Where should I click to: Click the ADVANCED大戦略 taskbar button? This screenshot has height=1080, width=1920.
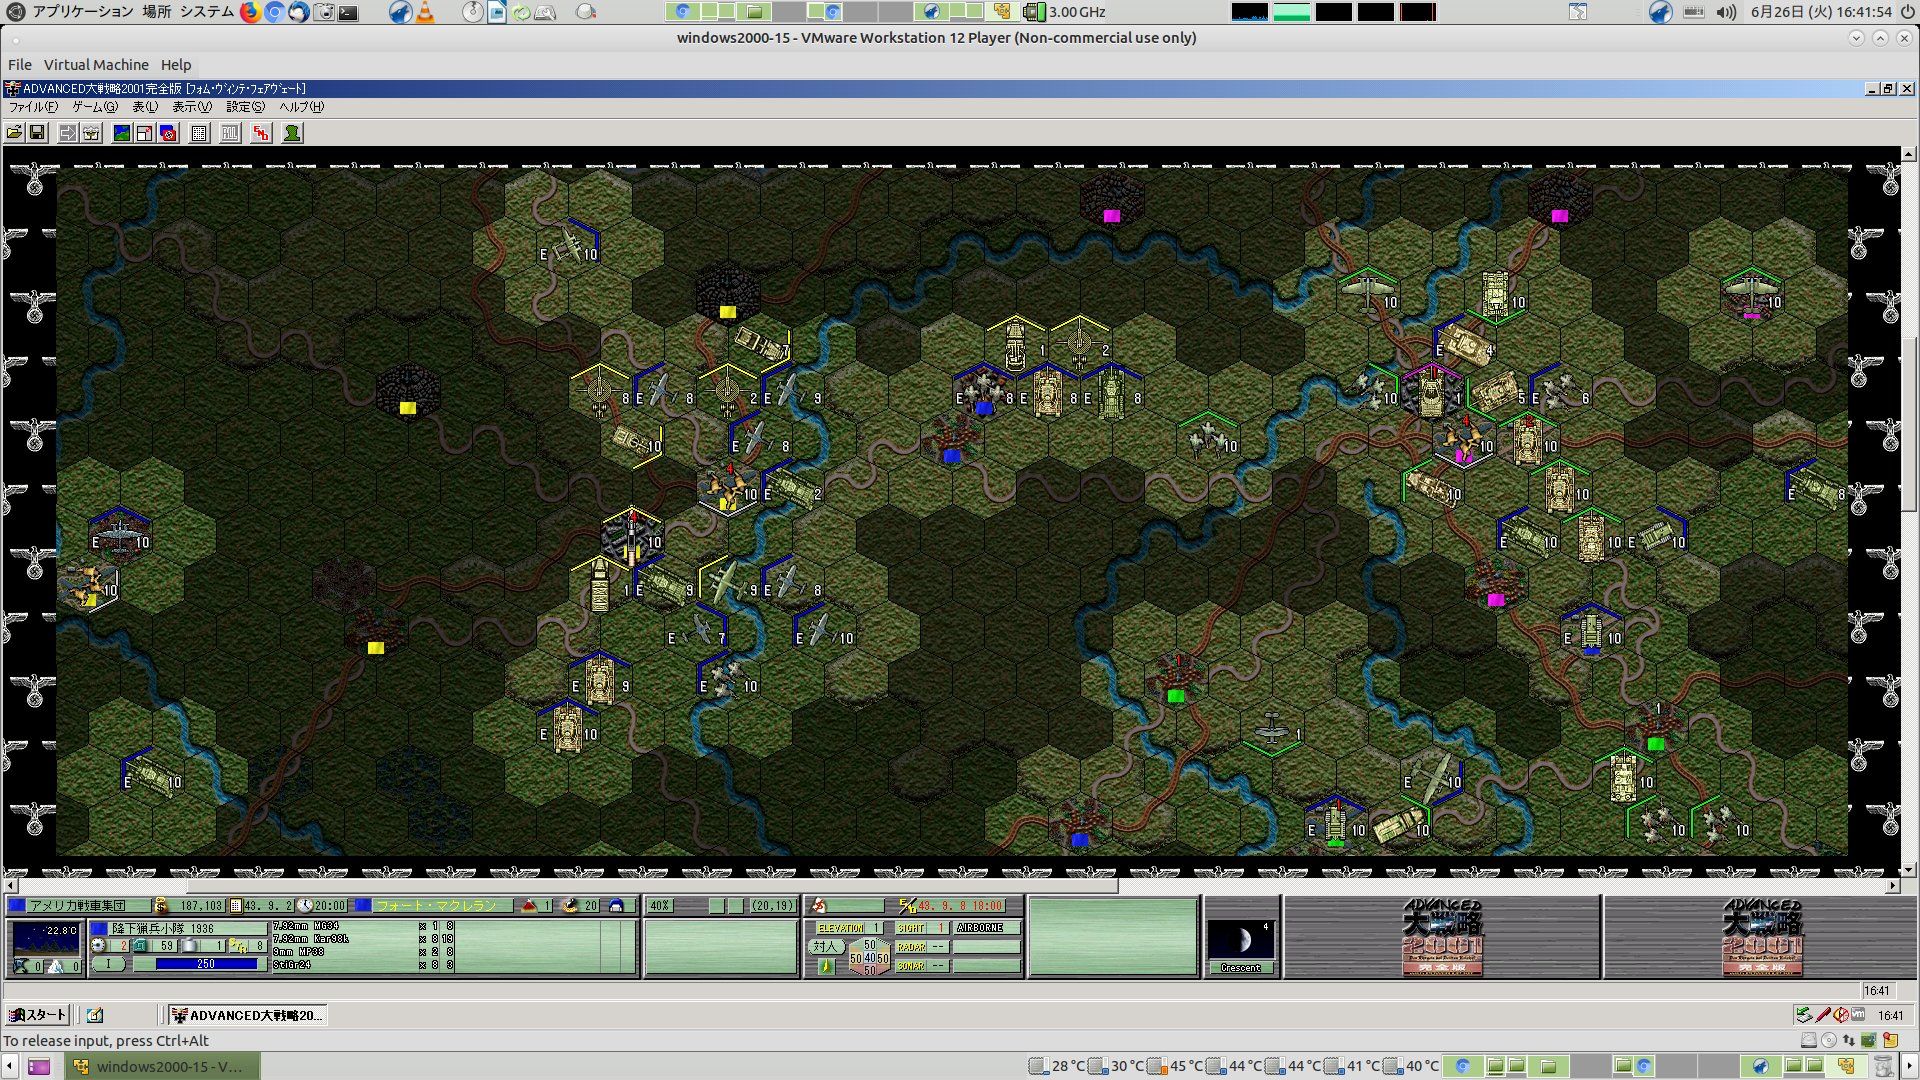point(247,1015)
